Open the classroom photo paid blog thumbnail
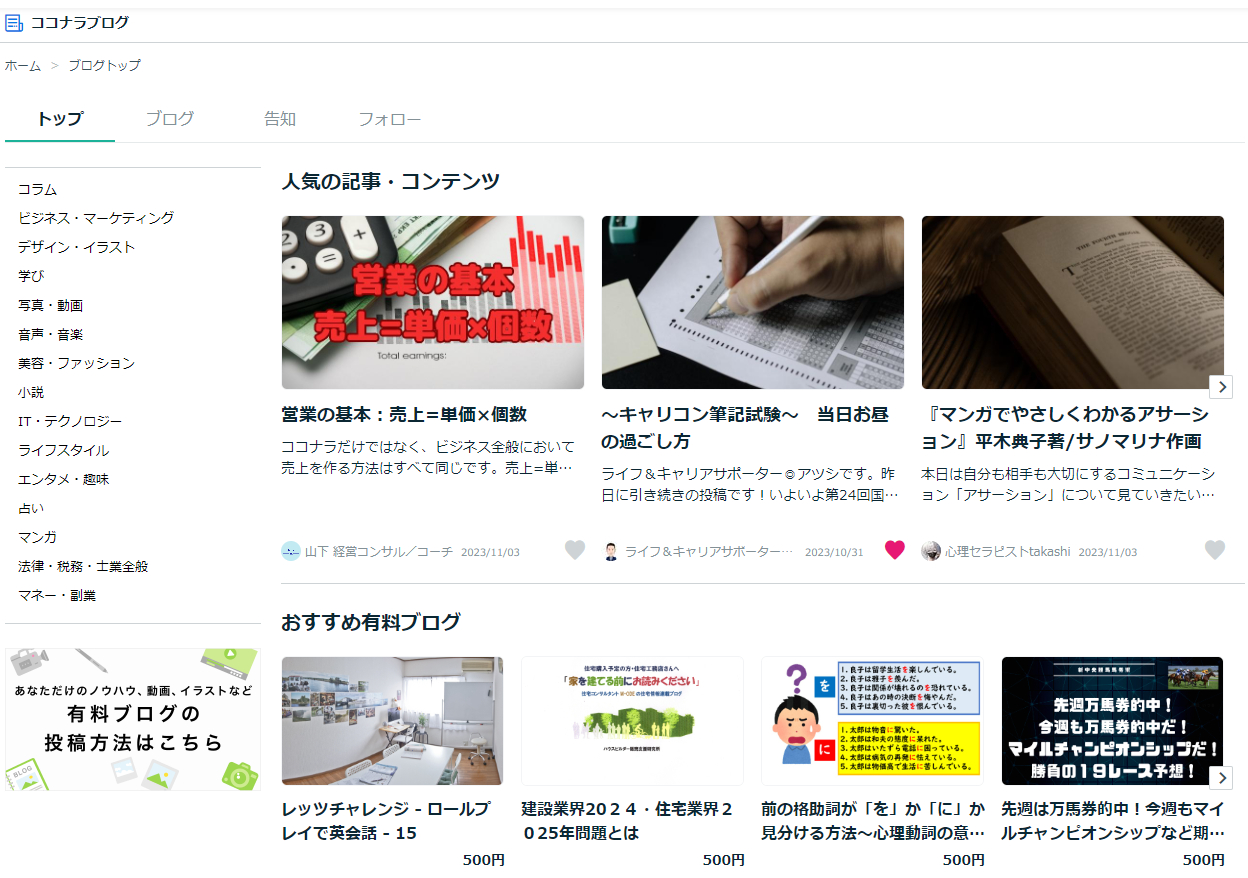The height and width of the screenshot is (878, 1248). coord(392,721)
